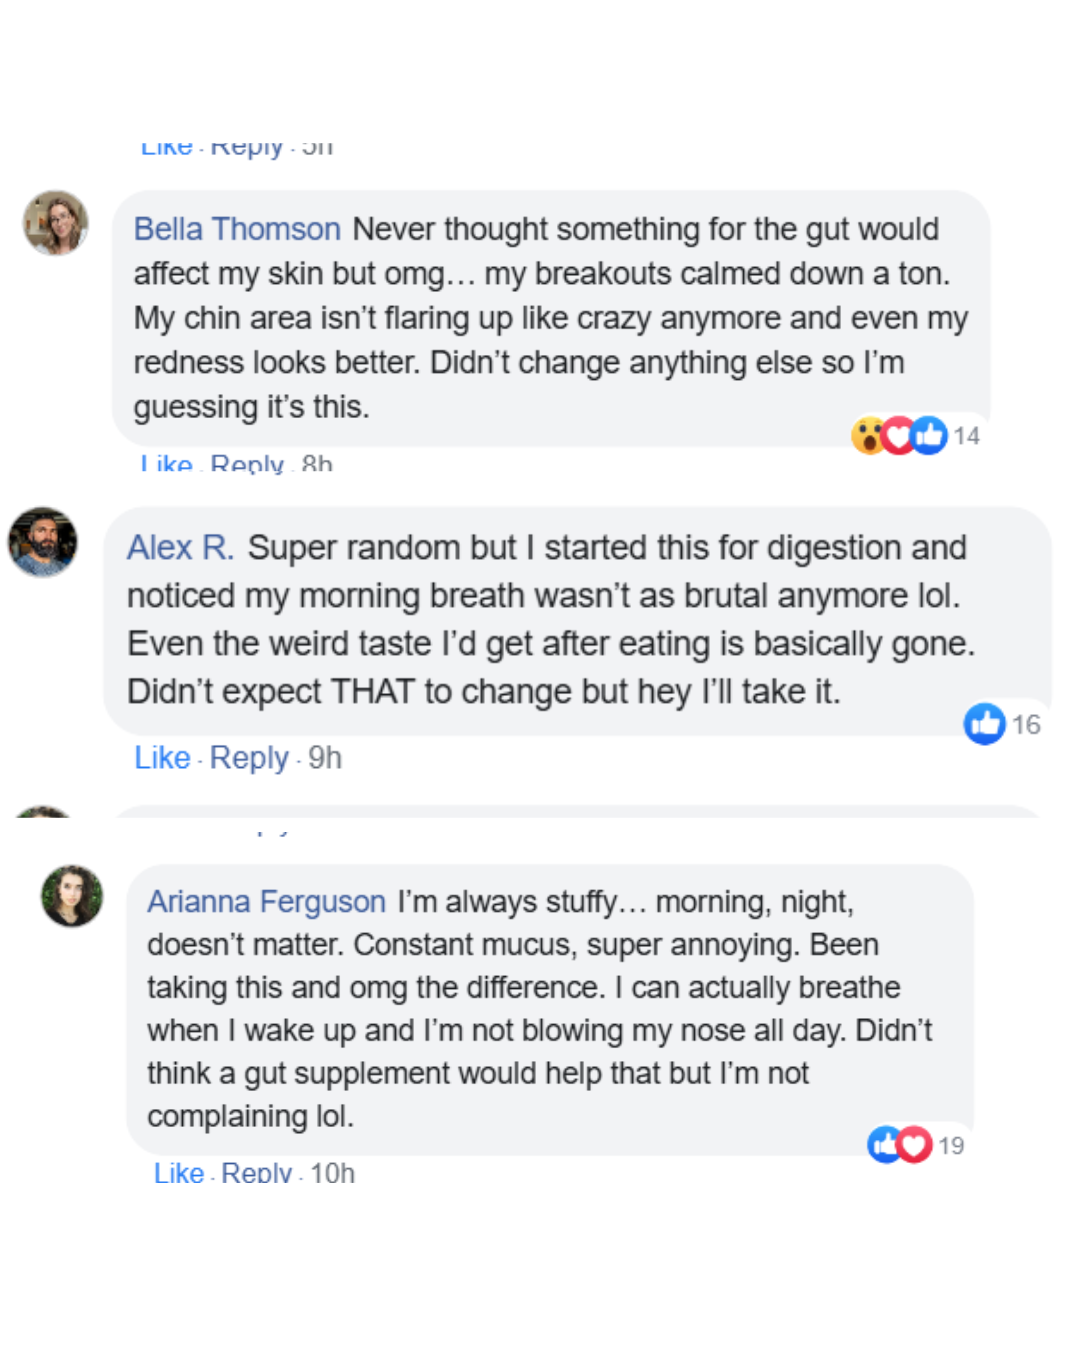
Task: Open the 9h timestamp on Alex R.'s comment
Action: point(325,758)
